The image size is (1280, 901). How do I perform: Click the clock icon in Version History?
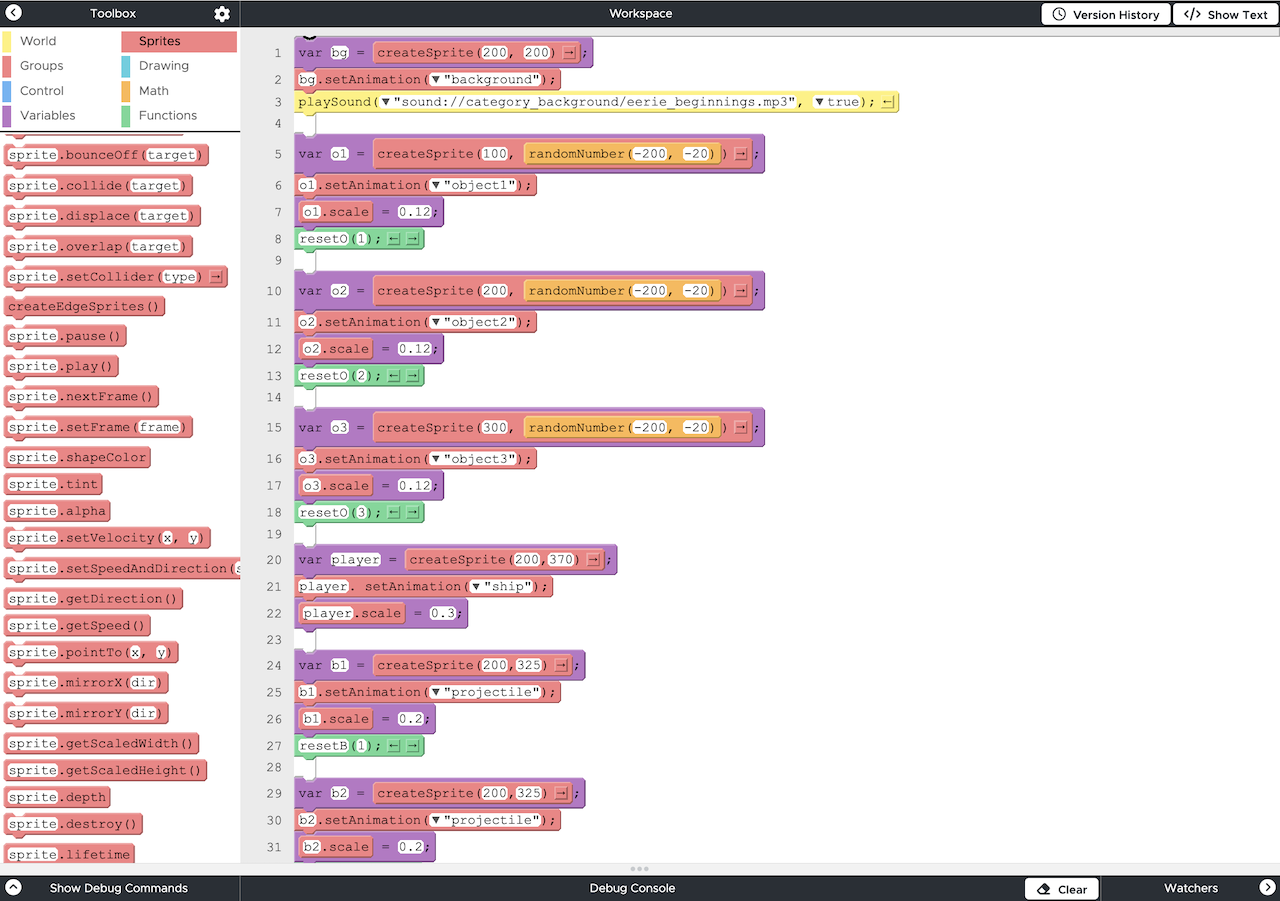pos(1059,15)
